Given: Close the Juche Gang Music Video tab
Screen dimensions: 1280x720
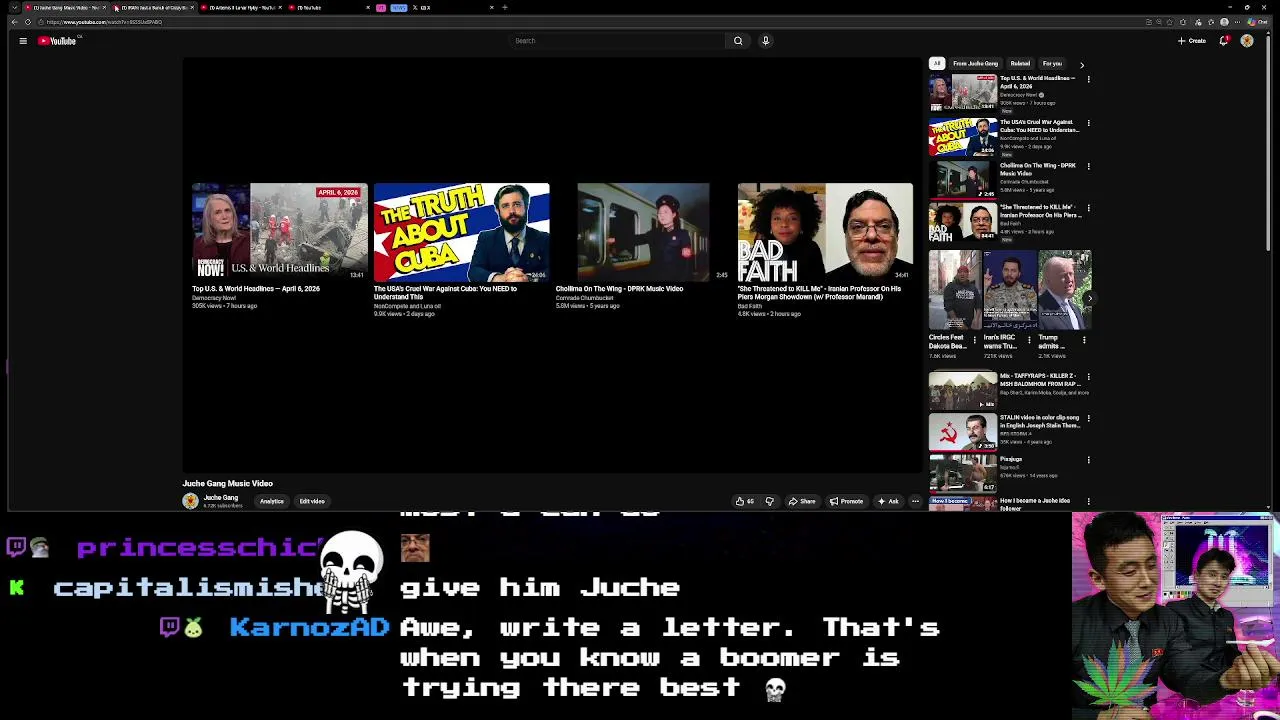Looking at the screenshot, I should pos(104,7).
